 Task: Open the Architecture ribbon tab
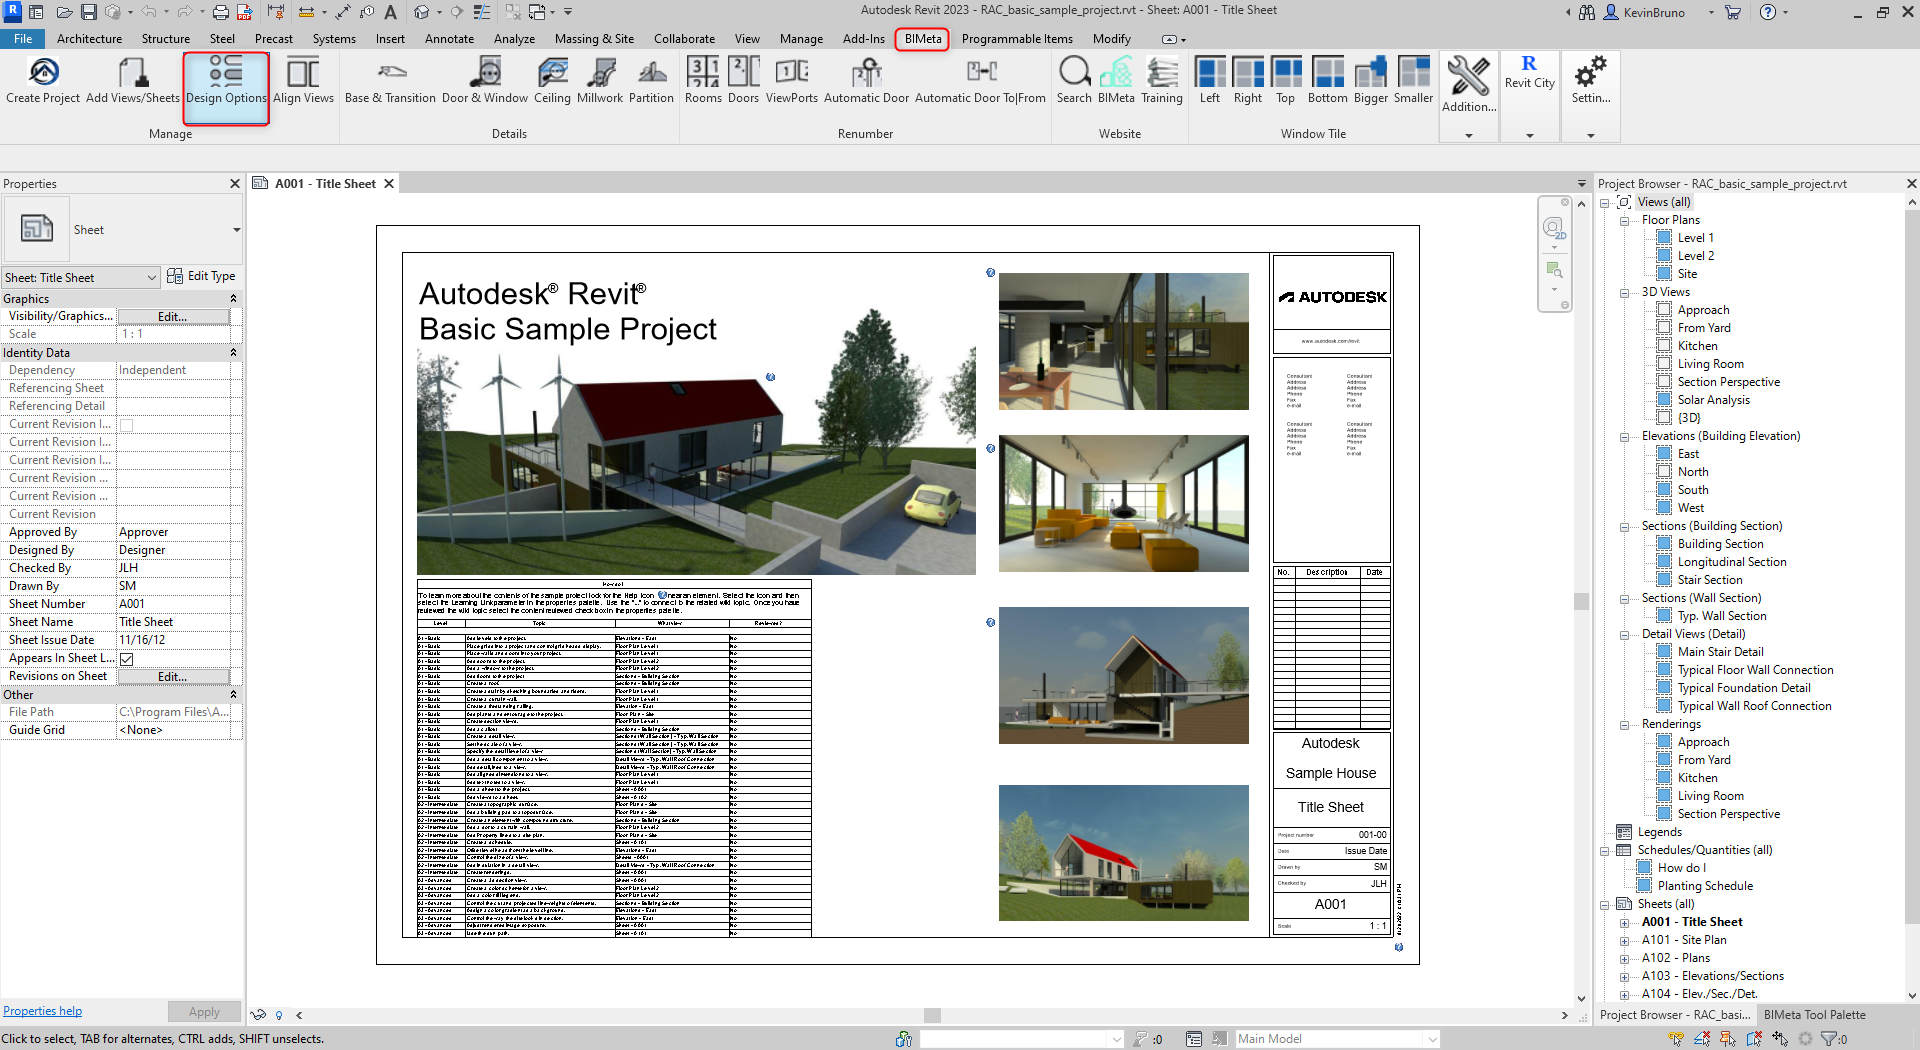(89, 39)
